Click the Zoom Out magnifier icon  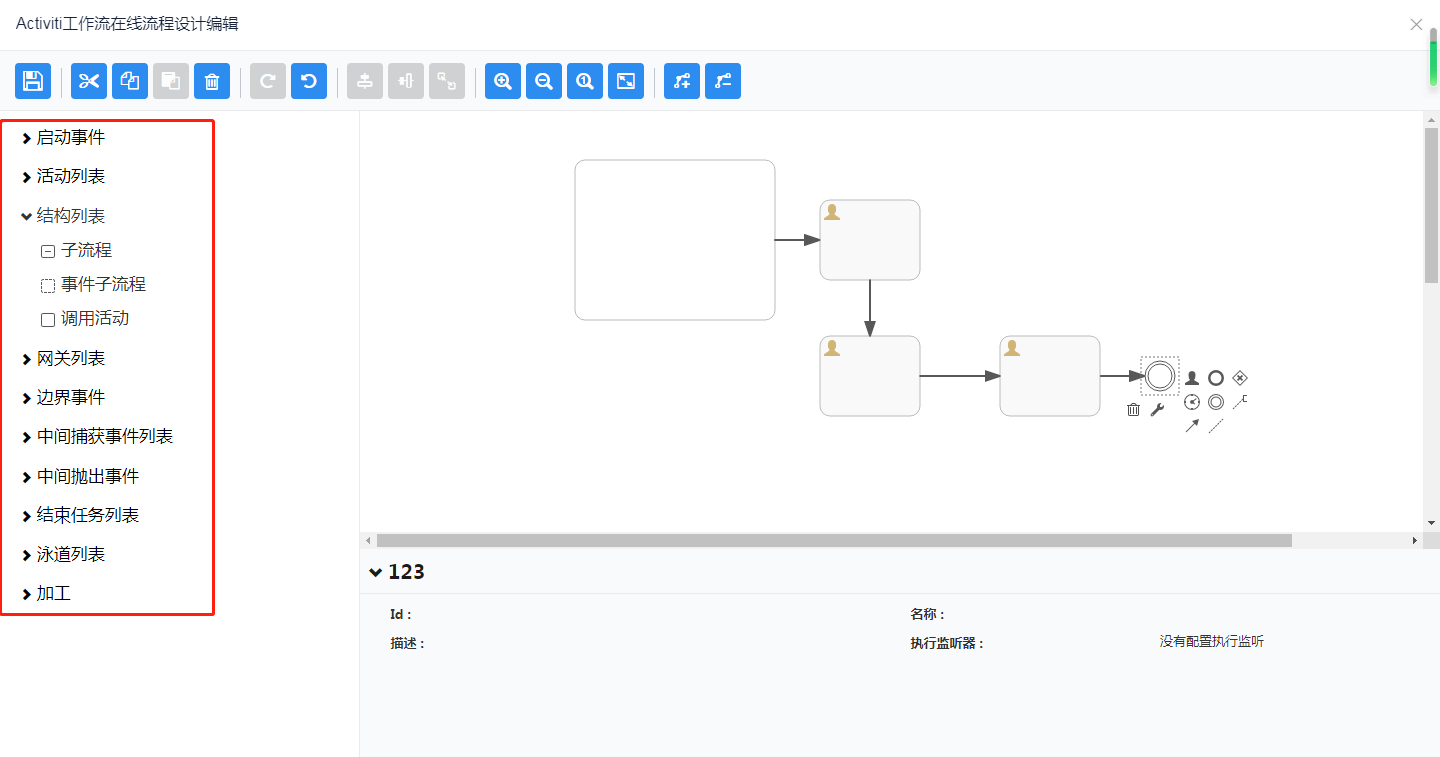(544, 81)
